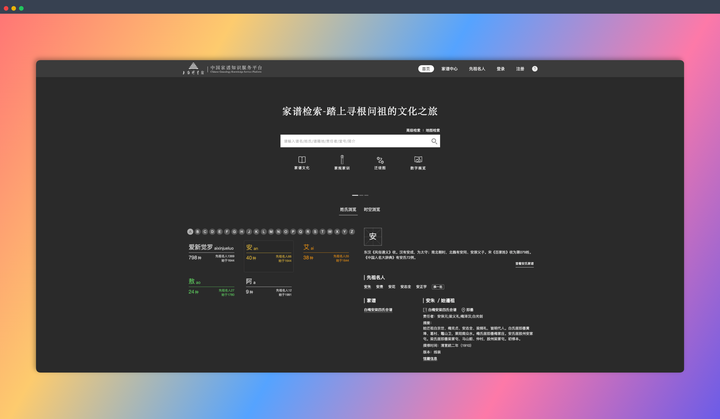Select letter M in the surname index
Image resolution: width=720 pixels, height=419 pixels.
coord(271,232)
